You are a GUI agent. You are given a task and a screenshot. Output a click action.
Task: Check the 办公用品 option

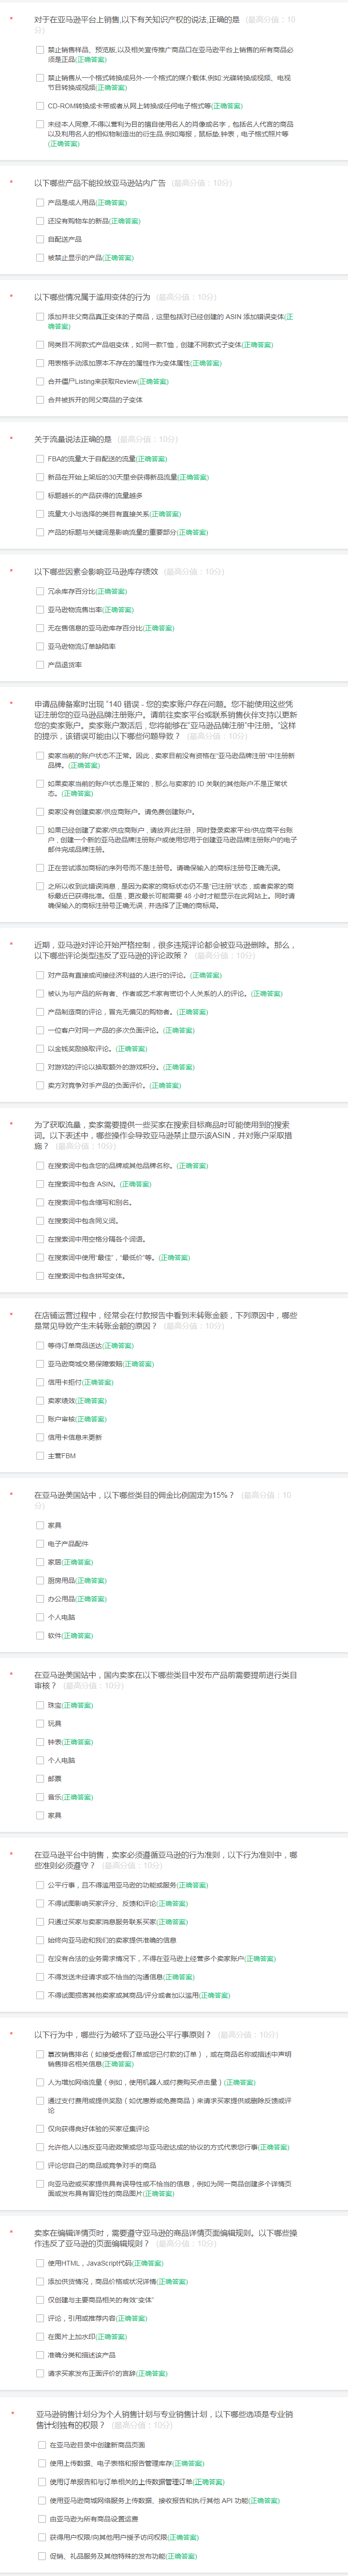point(41,1598)
